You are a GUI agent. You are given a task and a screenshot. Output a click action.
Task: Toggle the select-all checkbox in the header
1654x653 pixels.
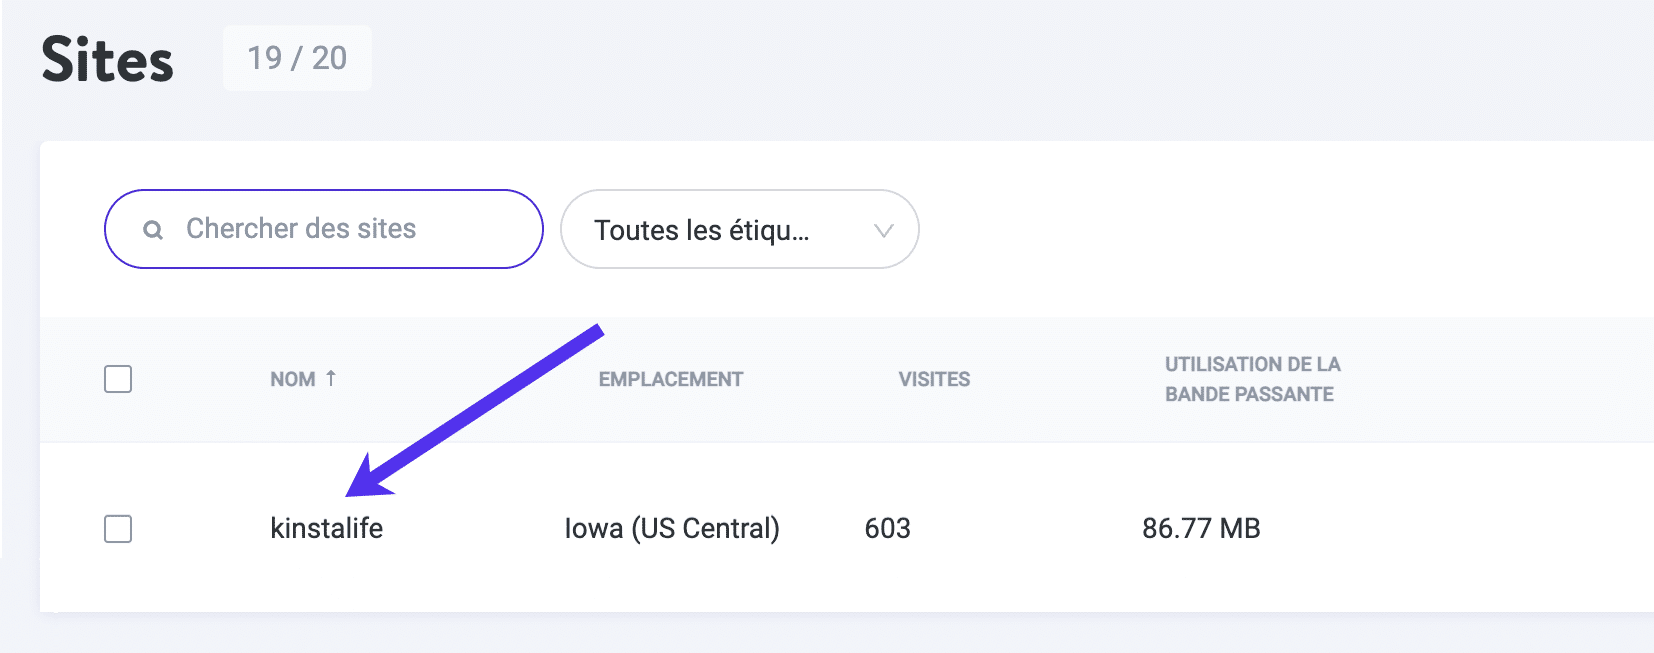click(117, 379)
